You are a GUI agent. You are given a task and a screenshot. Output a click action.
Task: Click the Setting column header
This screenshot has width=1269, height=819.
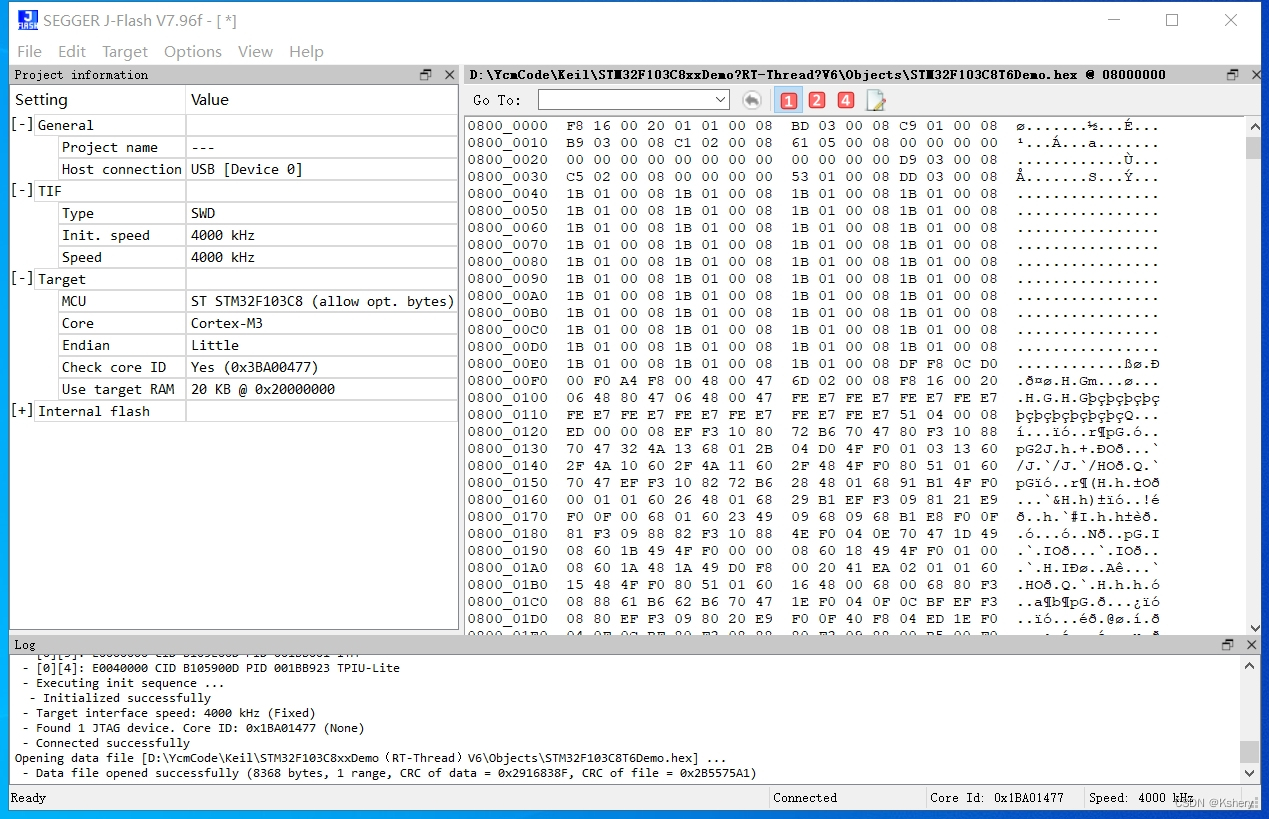click(x=98, y=100)
